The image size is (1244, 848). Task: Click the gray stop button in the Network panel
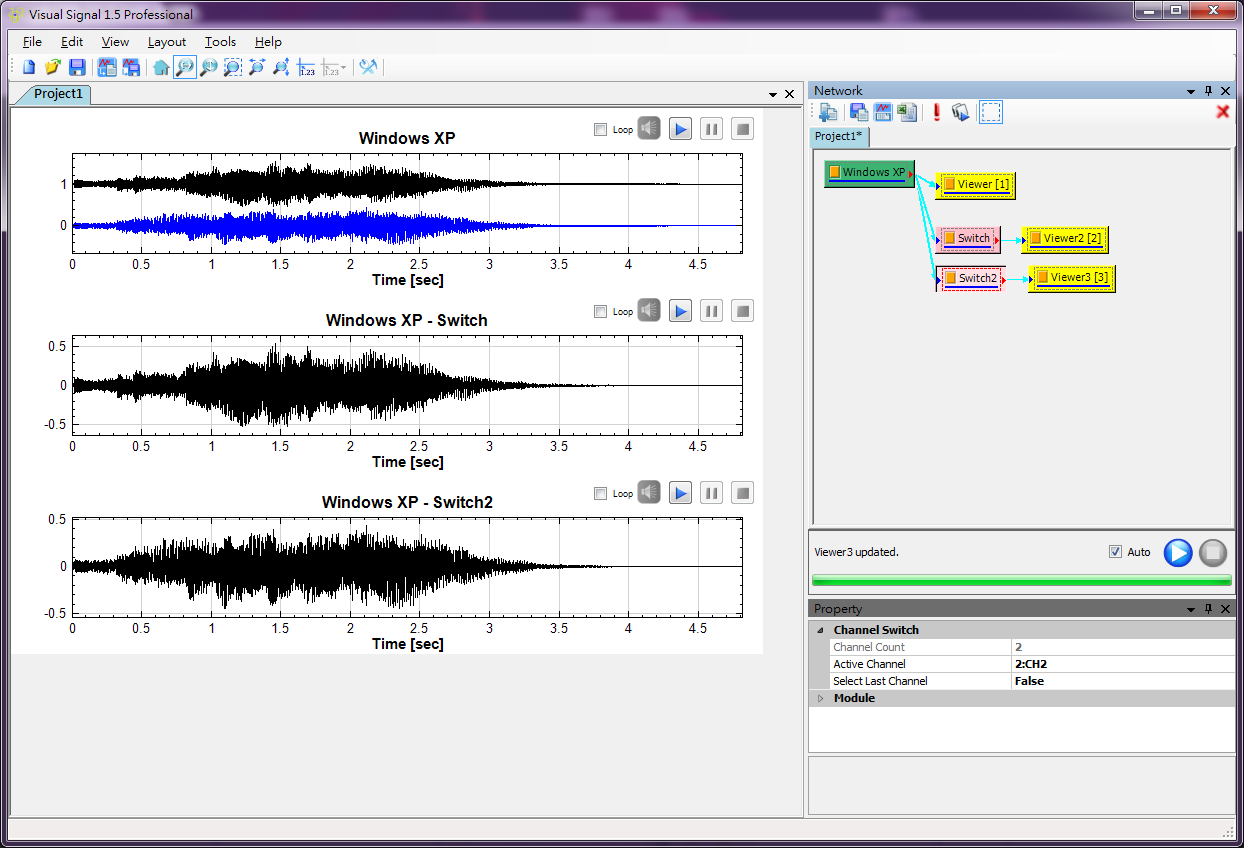click(x=1213, y=552)
